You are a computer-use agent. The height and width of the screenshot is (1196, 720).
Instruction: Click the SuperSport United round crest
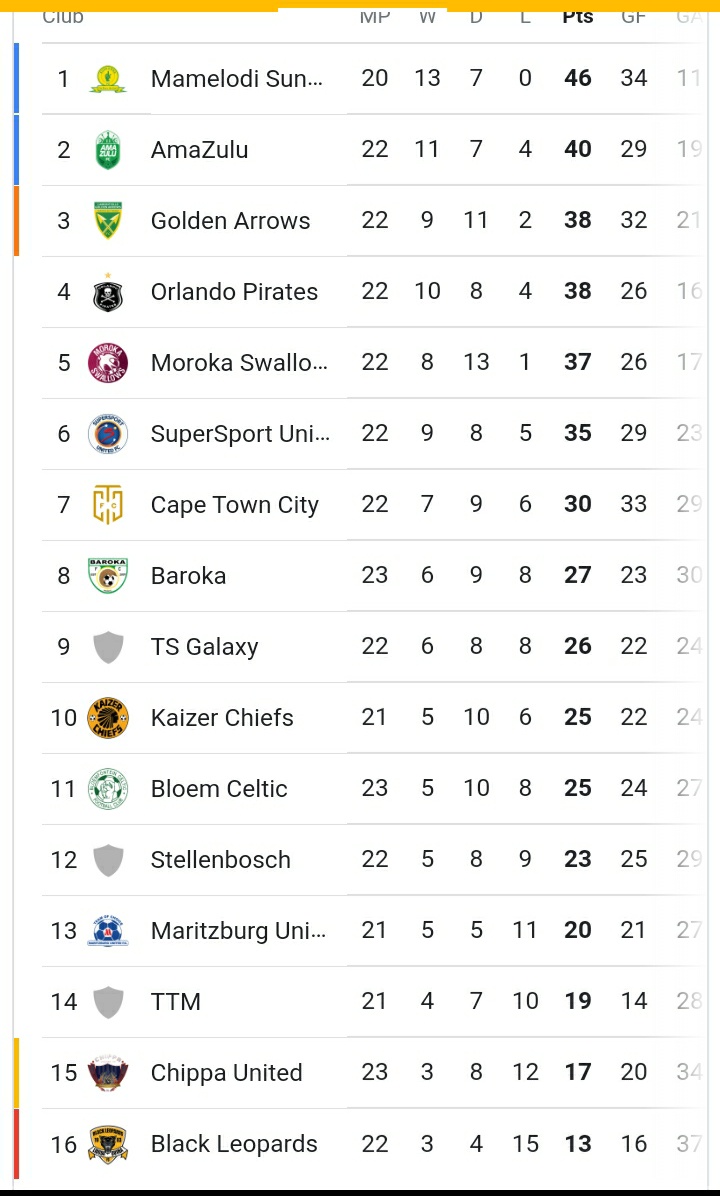click(x=108, y=434)
